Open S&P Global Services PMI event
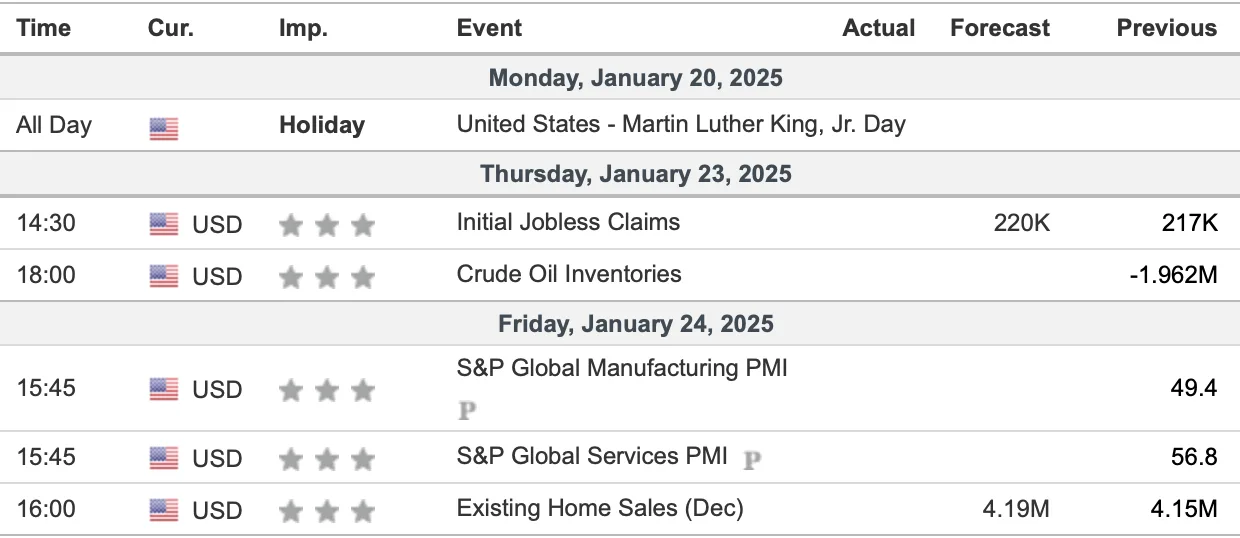Viewport: 1240px width, 538px height. (592, 456)
